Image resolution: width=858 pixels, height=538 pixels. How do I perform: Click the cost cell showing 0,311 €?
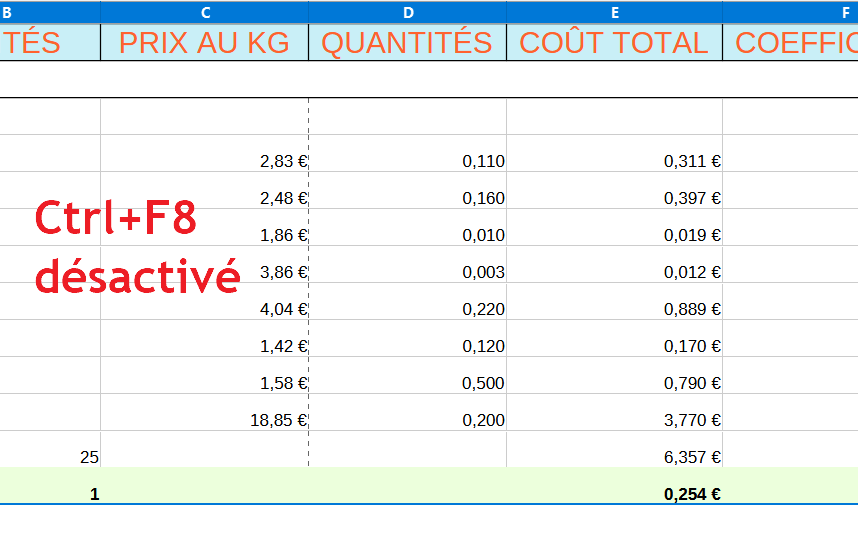click(614, 161)
